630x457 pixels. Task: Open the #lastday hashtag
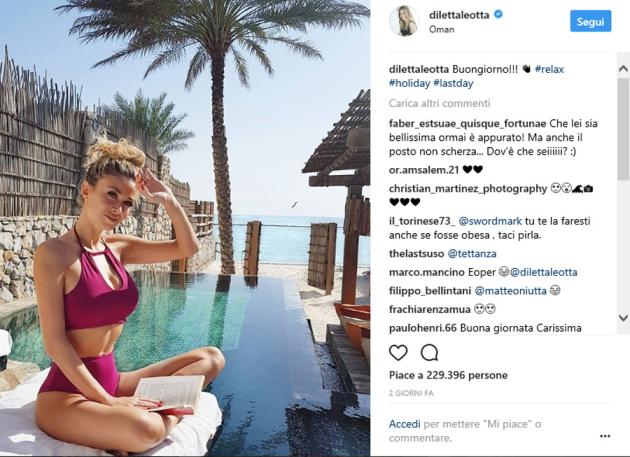453,84
